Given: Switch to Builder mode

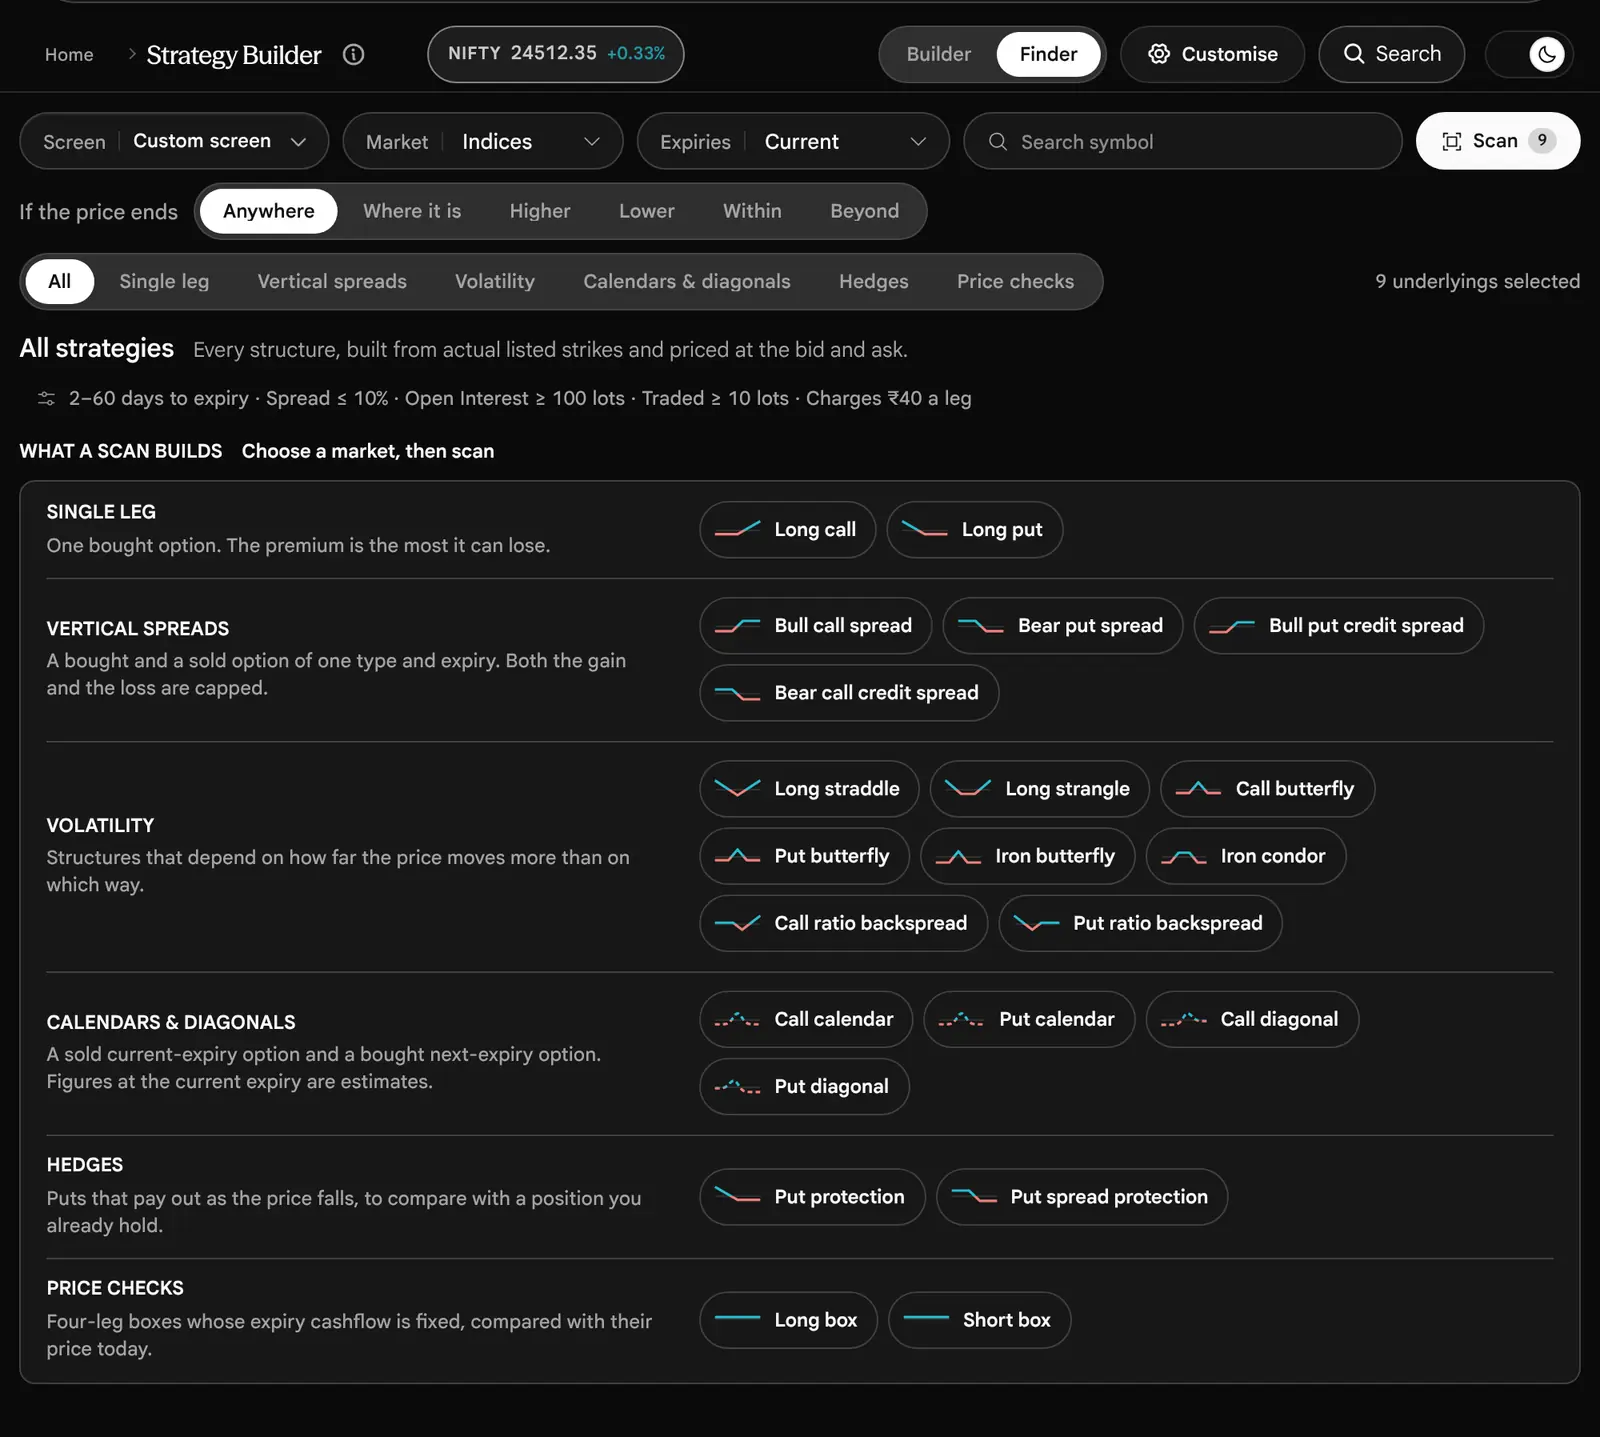Looking at the screenshot, I should (x=938, y=54).
